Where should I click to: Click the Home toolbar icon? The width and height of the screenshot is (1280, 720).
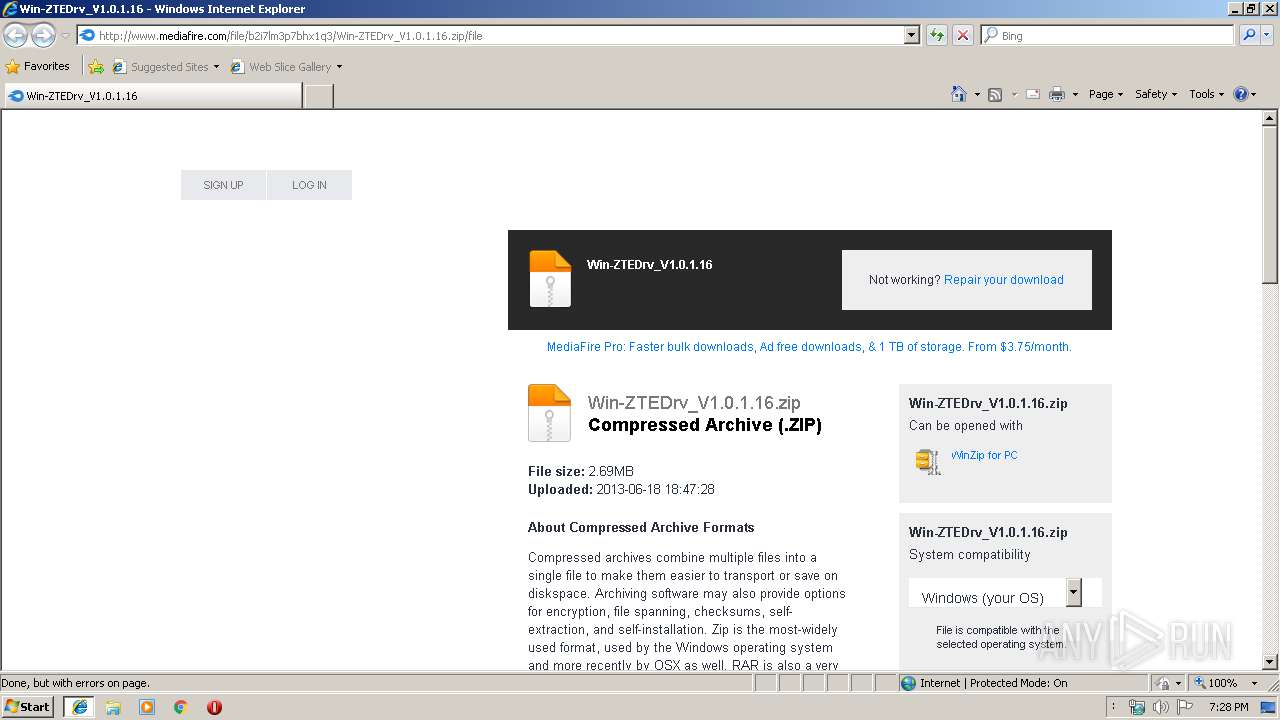pyautogui.click(x=958, y=94)
